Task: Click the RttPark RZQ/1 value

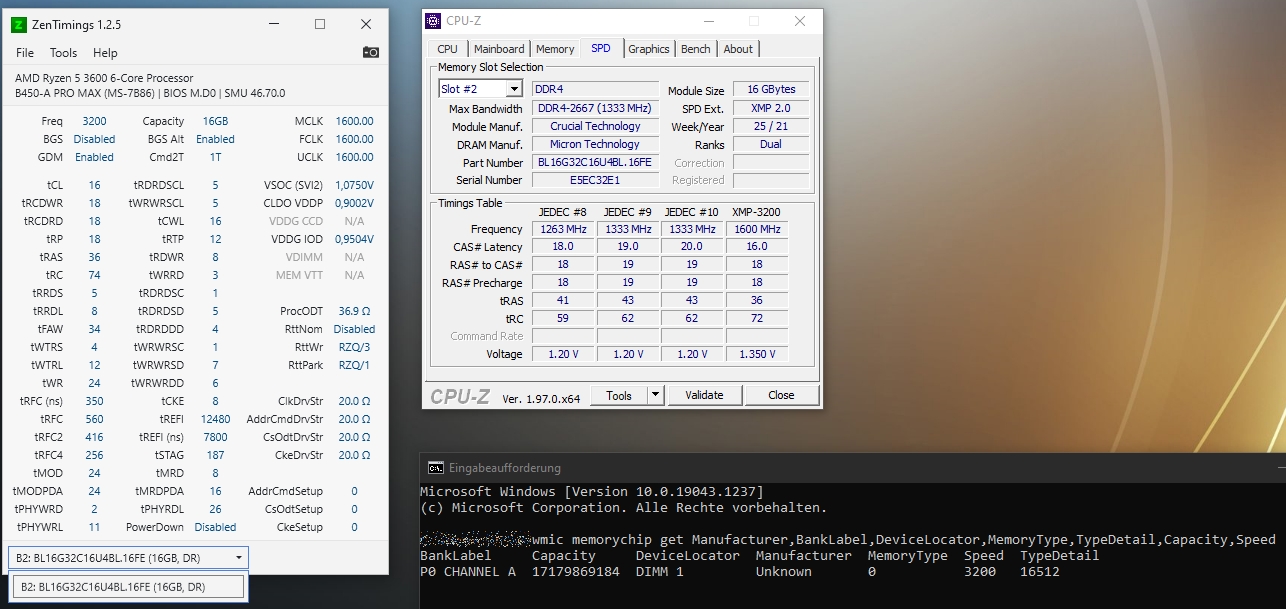Action: pos(354,365)
